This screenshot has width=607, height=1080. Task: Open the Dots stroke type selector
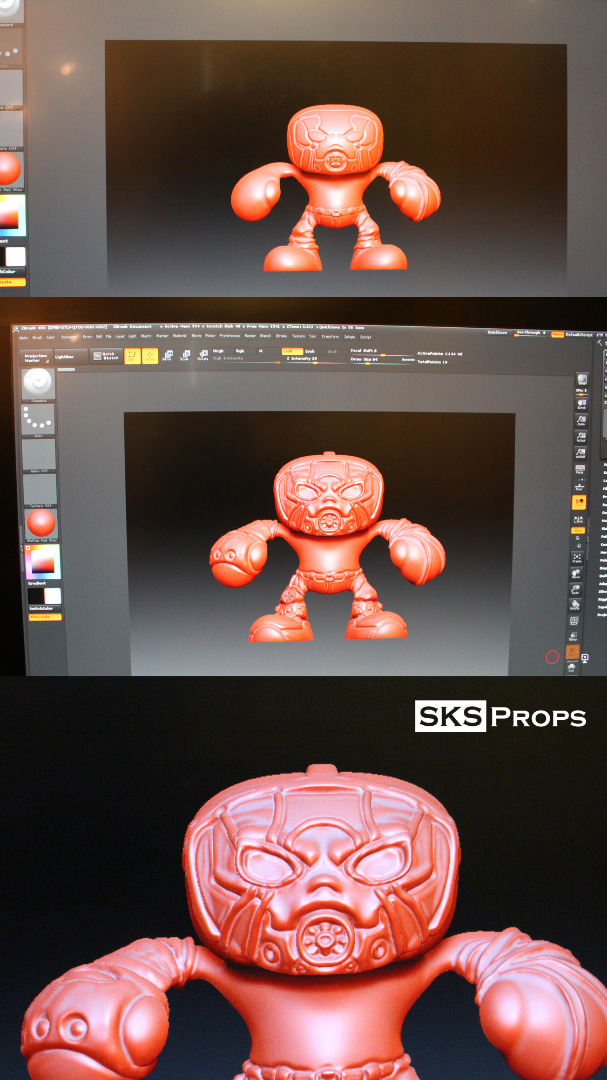click(x=38, y=419)
